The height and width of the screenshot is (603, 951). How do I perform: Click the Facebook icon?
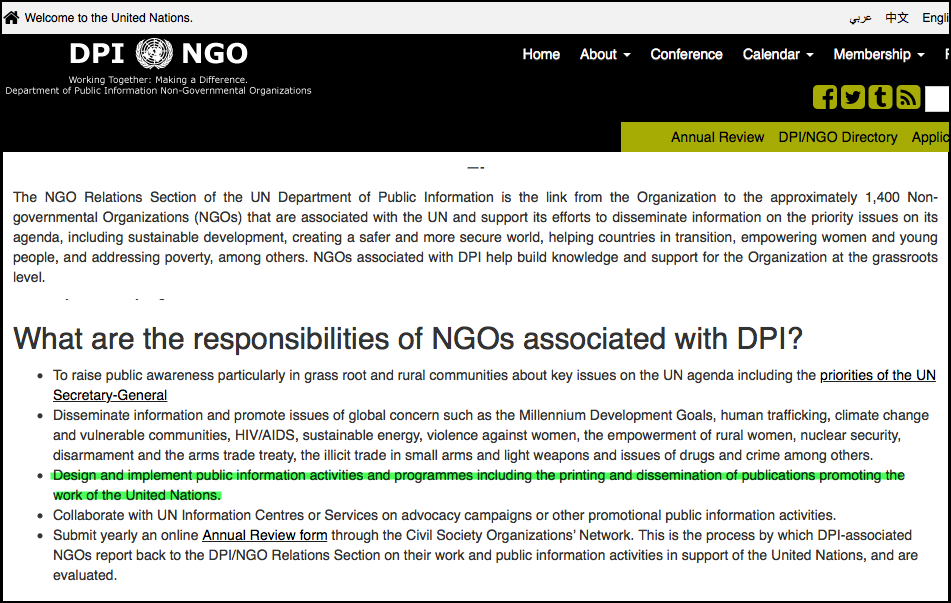tap(825, 97)
